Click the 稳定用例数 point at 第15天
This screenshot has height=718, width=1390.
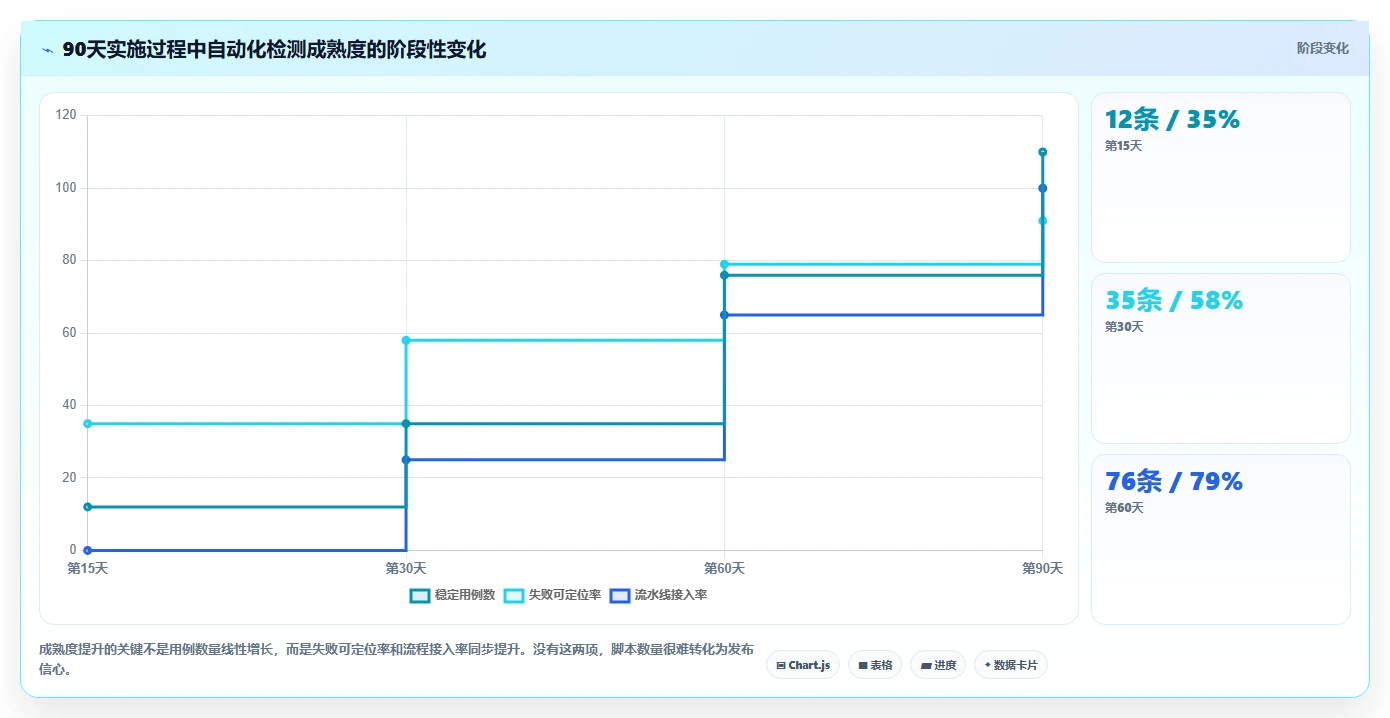coord(87,507)
